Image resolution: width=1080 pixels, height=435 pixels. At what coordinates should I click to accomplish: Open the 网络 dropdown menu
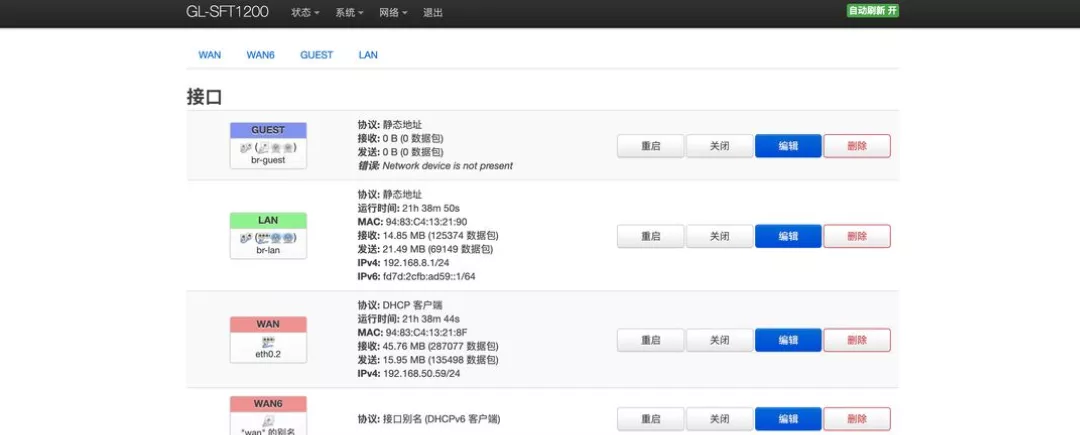pyautogui.click(x=393, y=12)
